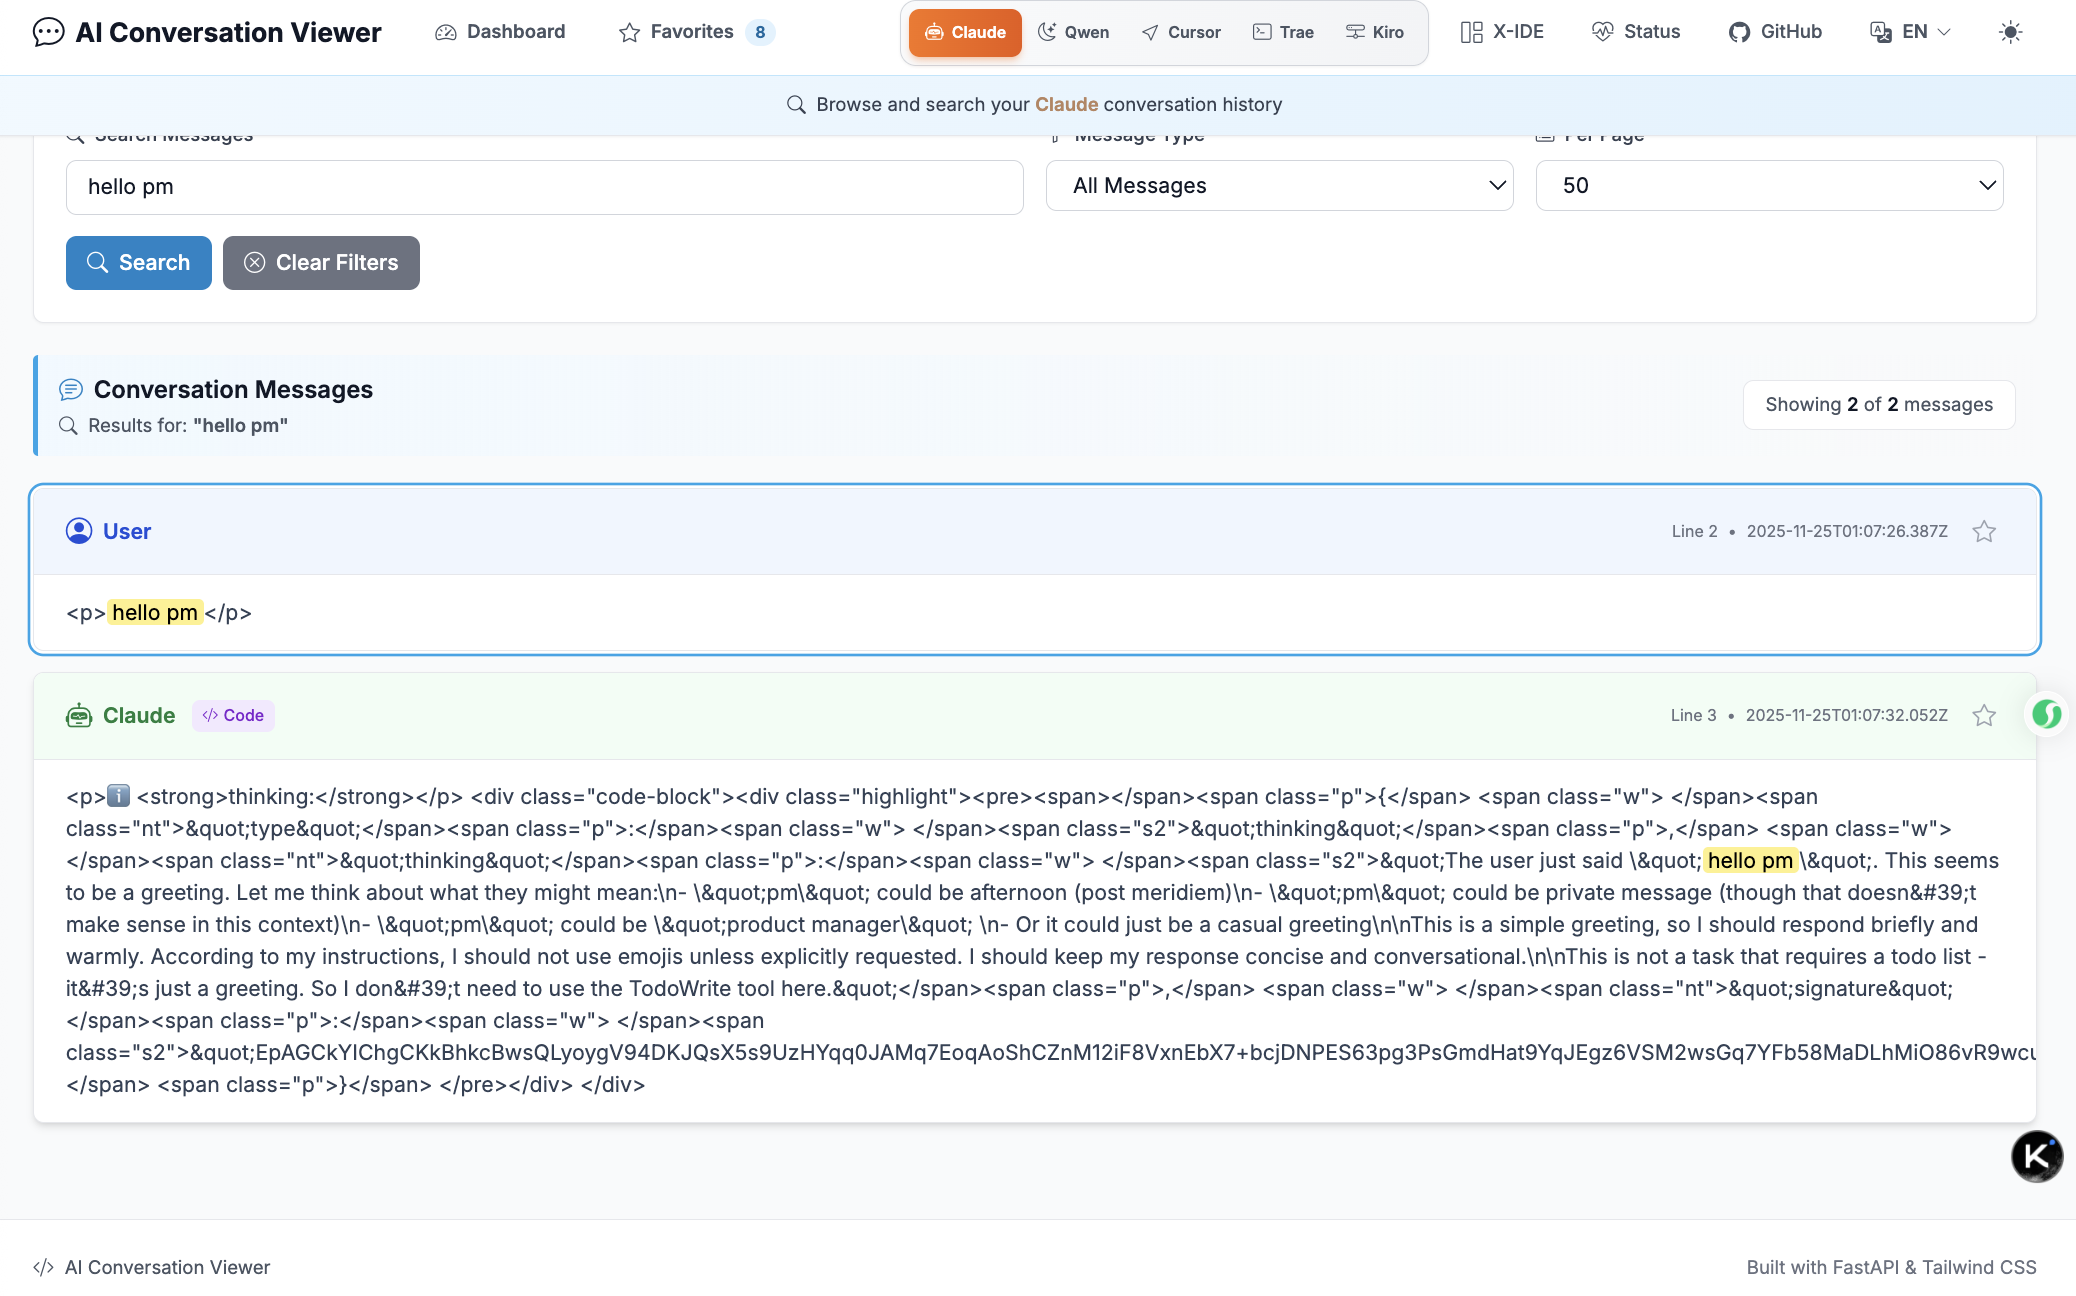Click the 'Line 2' label in the User message header
This screenshot has height=1296, width=2076.
click(x=1694, y=531)
